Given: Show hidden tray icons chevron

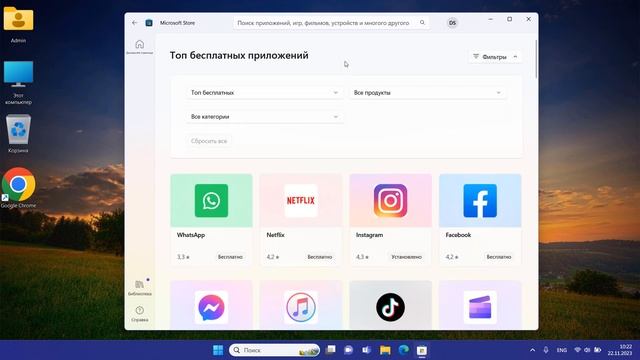Looking at the screenshot, I should coord(532,350).
